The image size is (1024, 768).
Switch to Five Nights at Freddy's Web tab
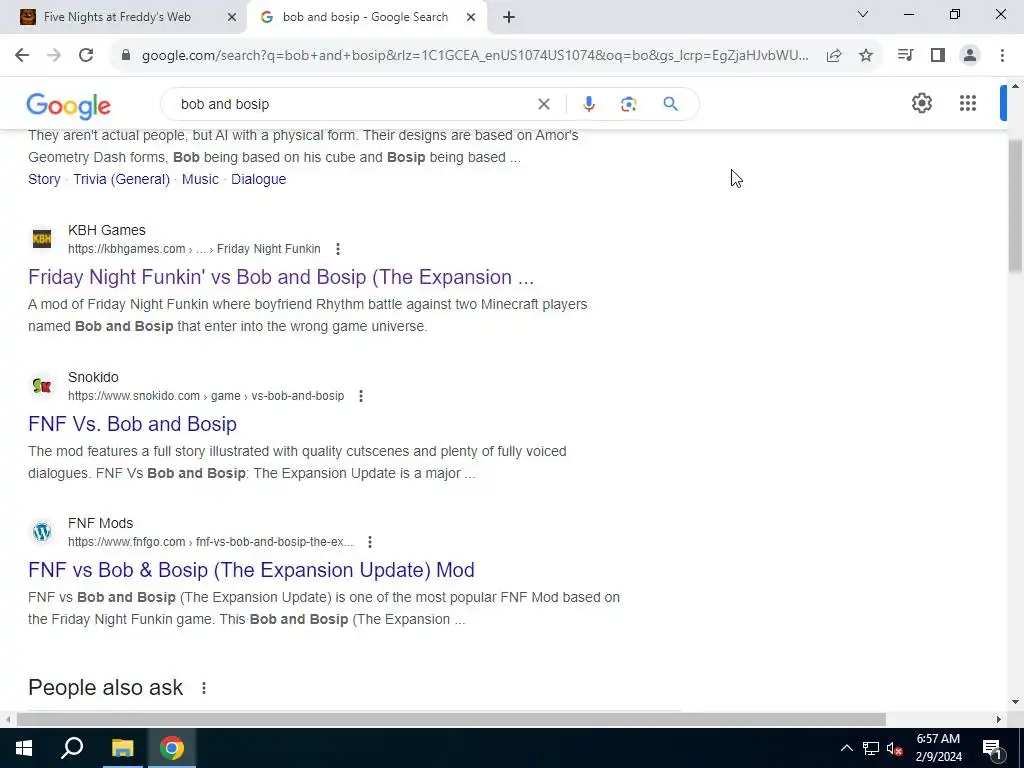pyautogui.click(x=118, y=17)
